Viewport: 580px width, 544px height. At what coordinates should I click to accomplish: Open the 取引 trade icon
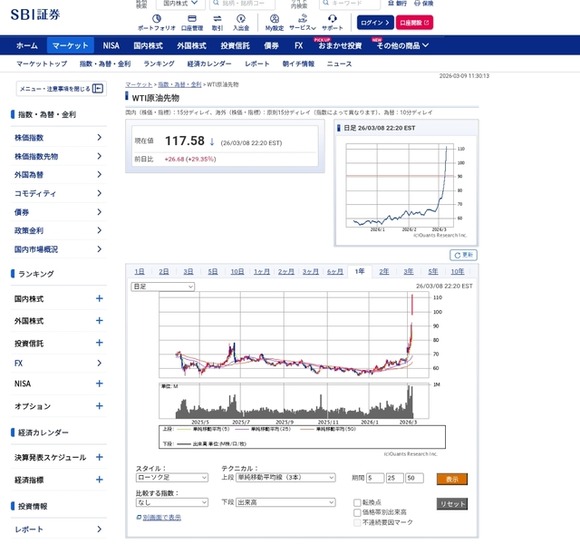(x=217, y=18)
